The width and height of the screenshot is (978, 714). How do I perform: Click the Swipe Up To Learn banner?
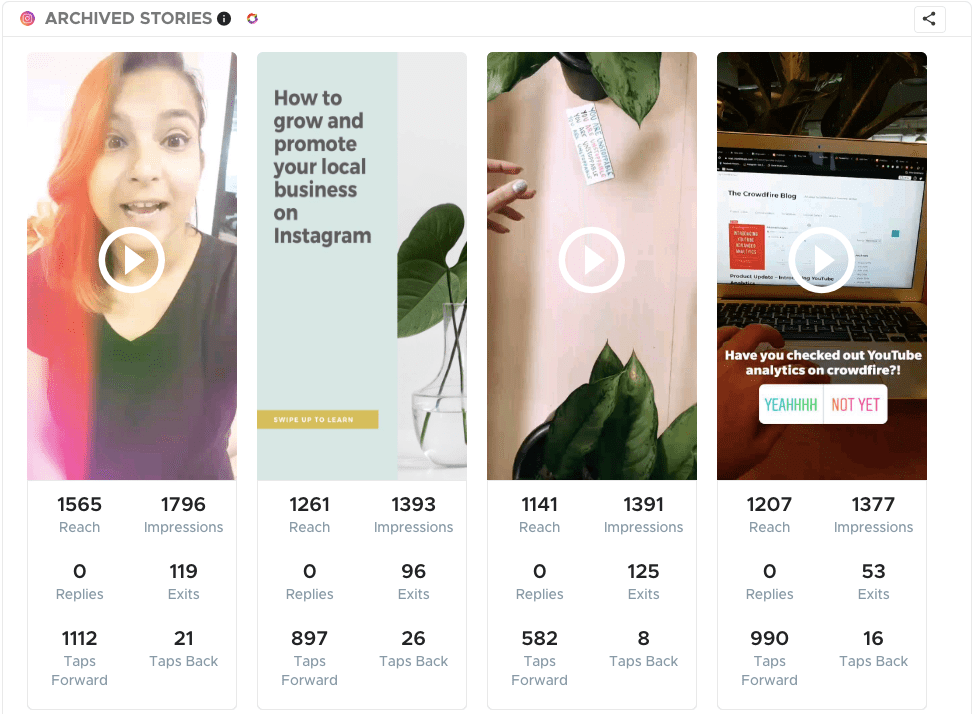coord(318,419)
